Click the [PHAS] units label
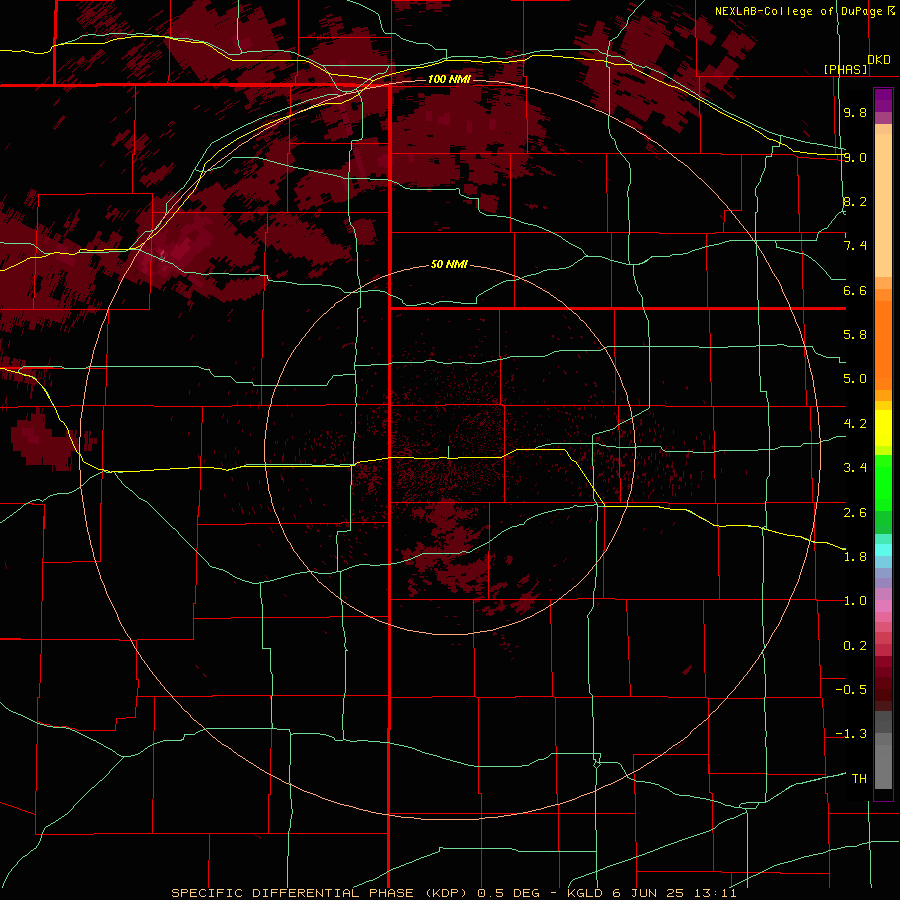Viewport: 900px width, 900px height. 846,69
